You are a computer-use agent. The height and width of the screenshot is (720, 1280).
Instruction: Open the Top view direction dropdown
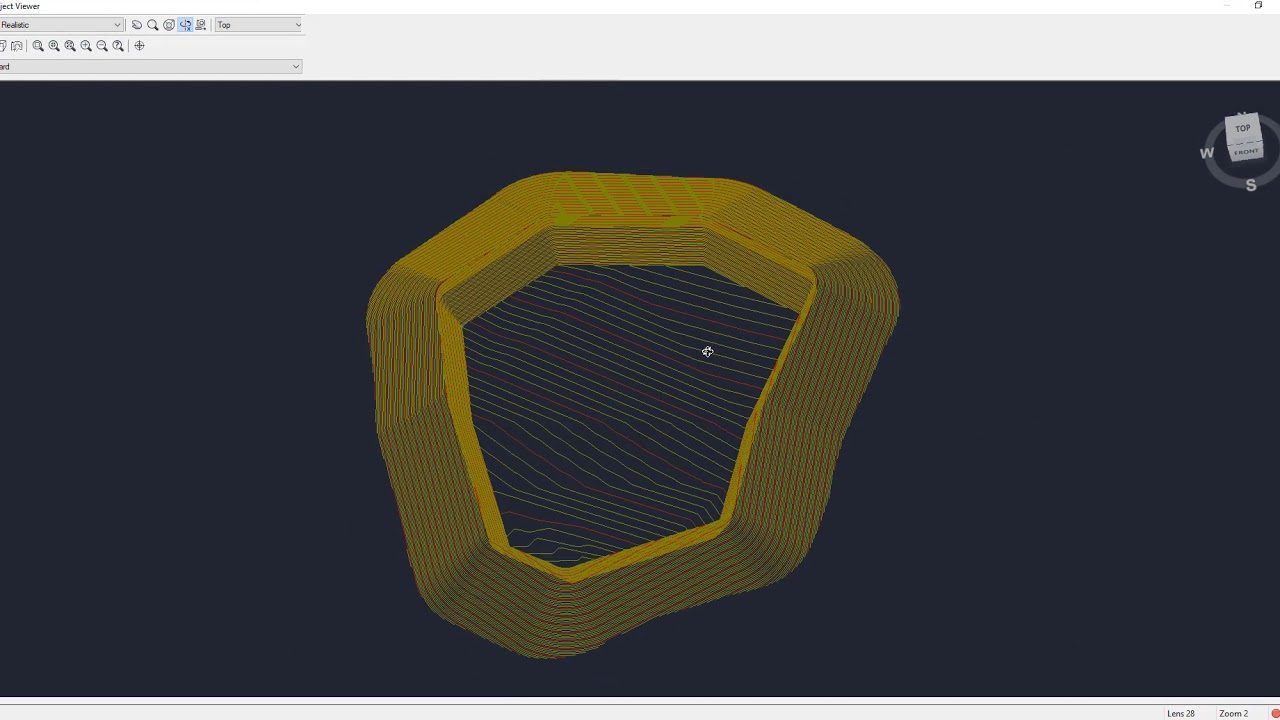258,25
